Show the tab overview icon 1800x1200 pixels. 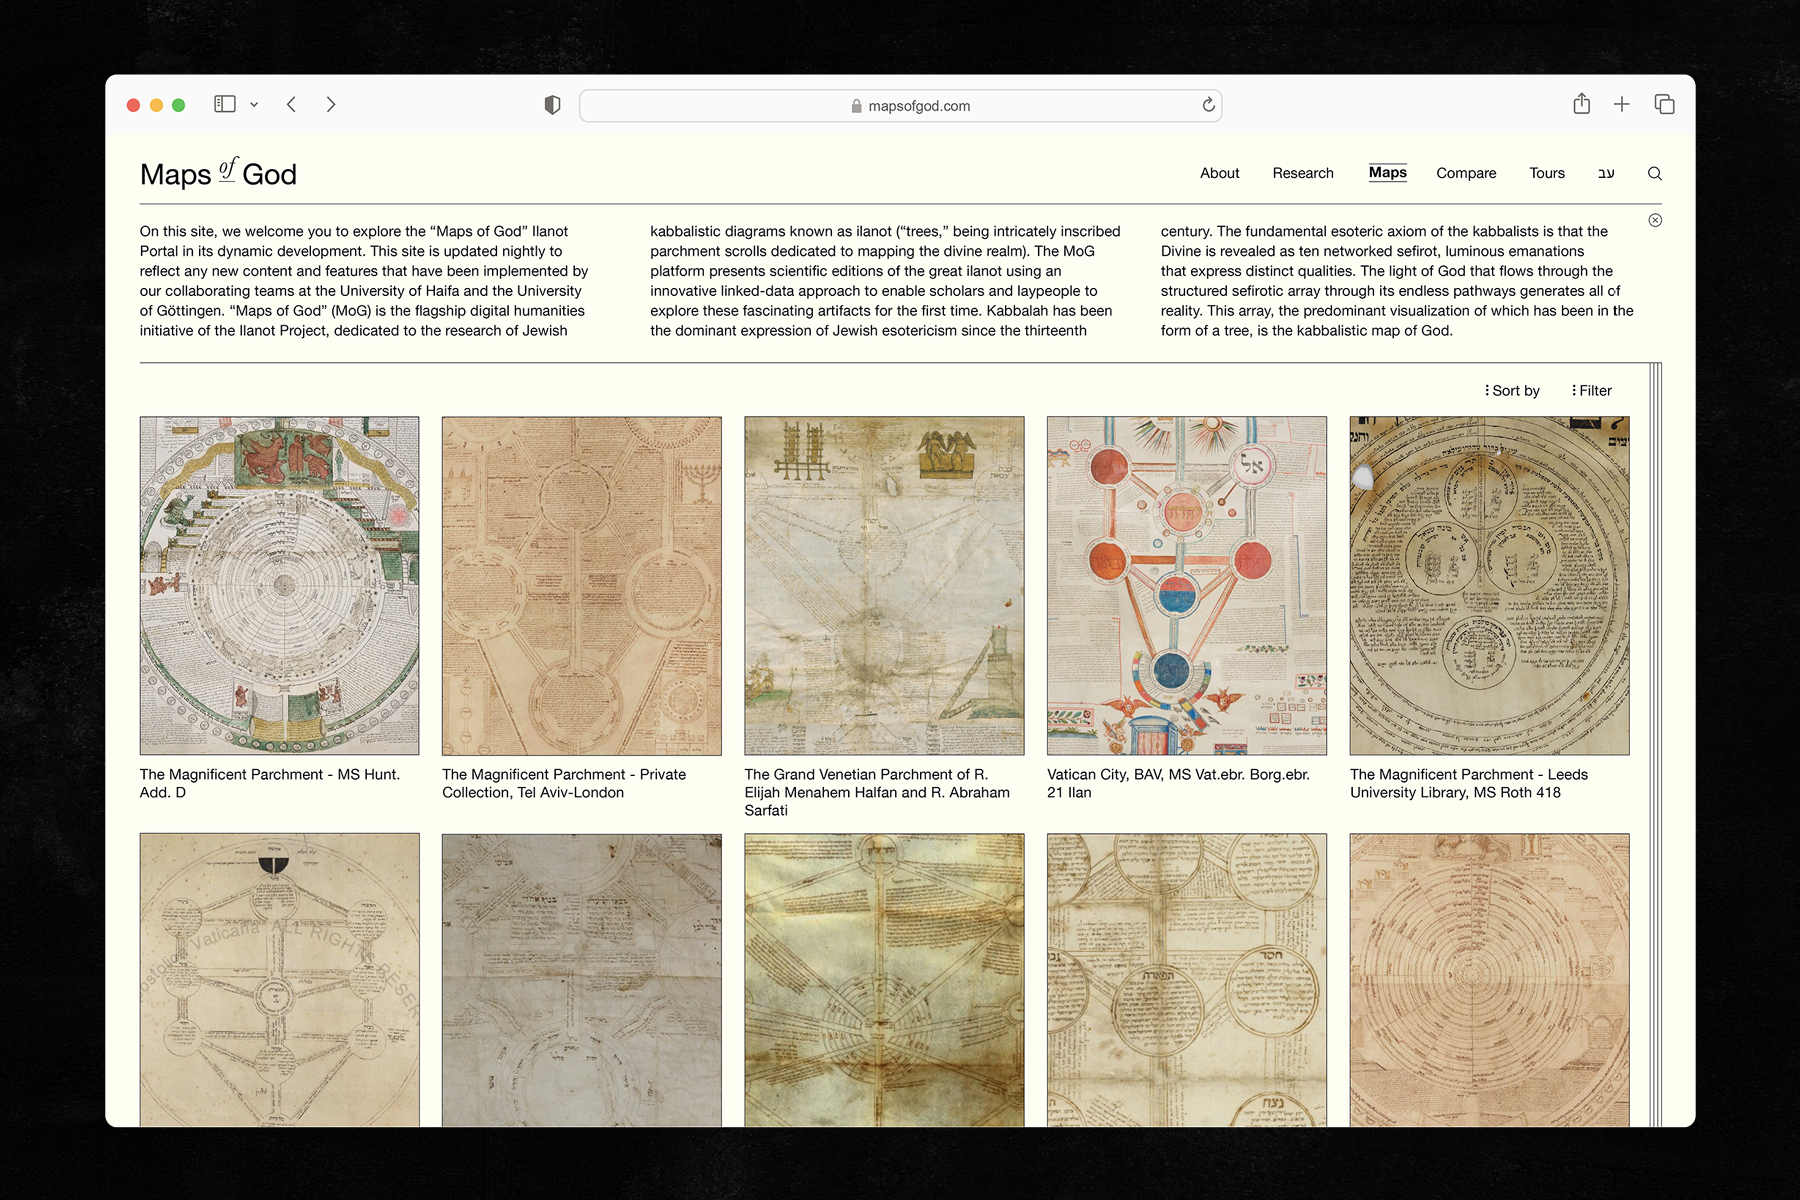pos(1664,104)
